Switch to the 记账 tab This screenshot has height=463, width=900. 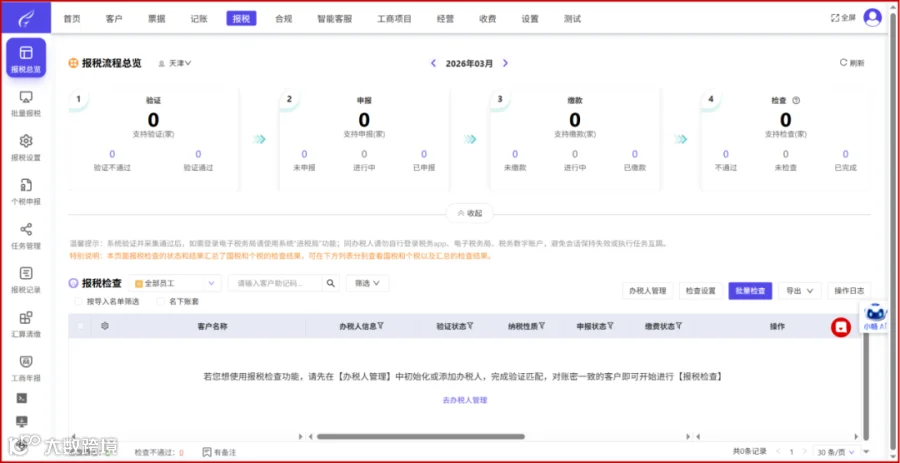tap(199, 18)
